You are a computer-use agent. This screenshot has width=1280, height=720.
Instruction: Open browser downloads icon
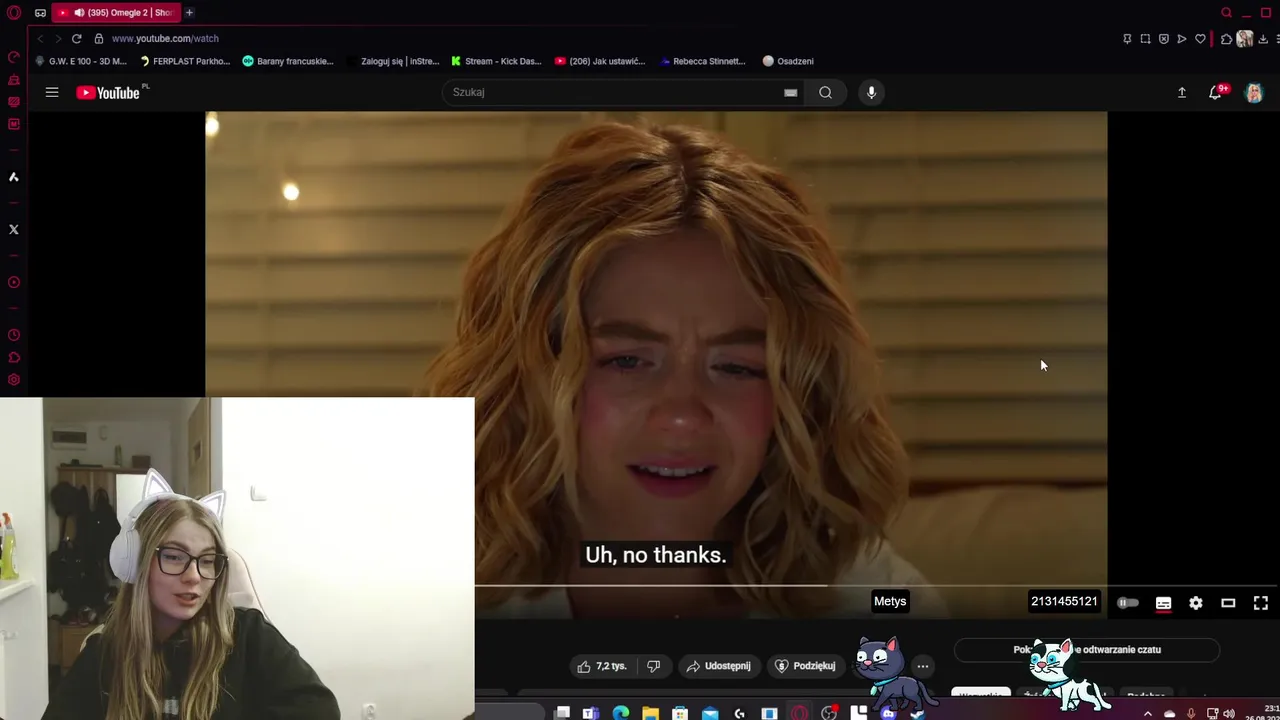coord(1263,38)
